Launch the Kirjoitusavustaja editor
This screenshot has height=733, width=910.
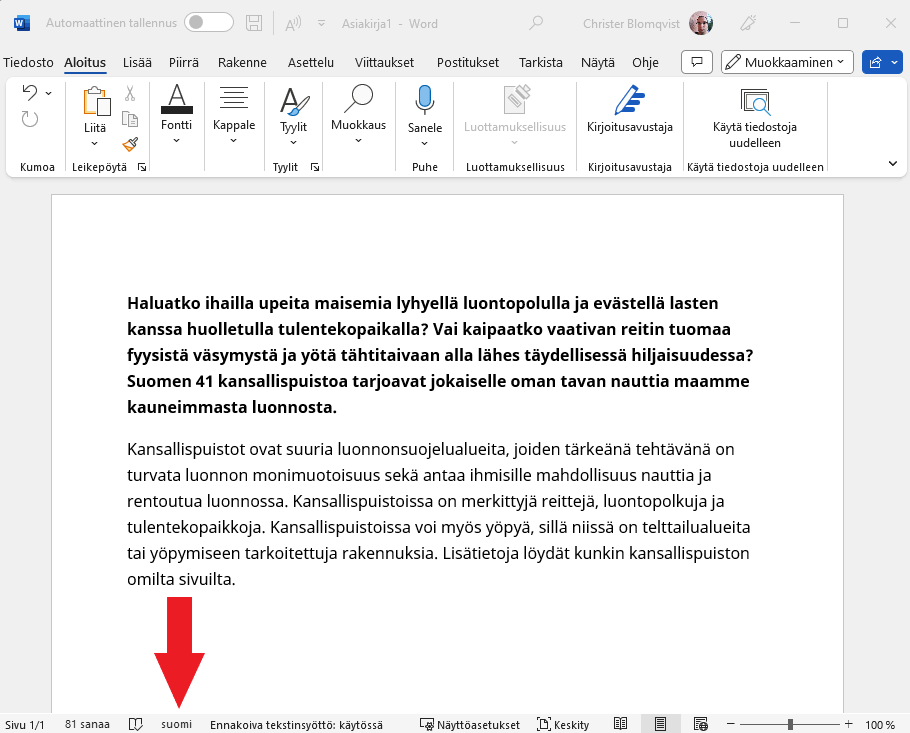tap(630, 109)
